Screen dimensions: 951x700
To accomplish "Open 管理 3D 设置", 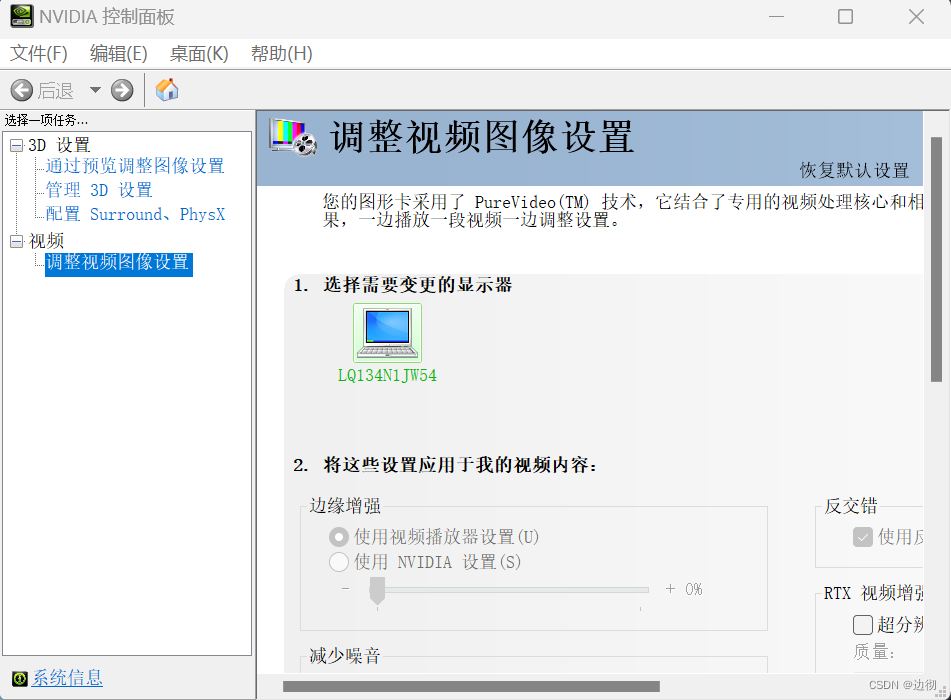I will 99,190.
